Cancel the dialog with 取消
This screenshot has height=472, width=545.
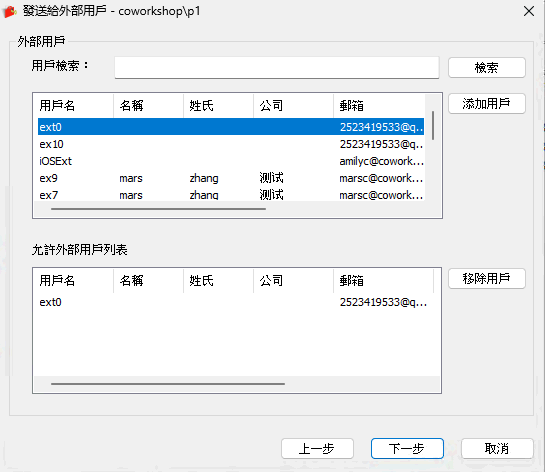tap(497, 448)
